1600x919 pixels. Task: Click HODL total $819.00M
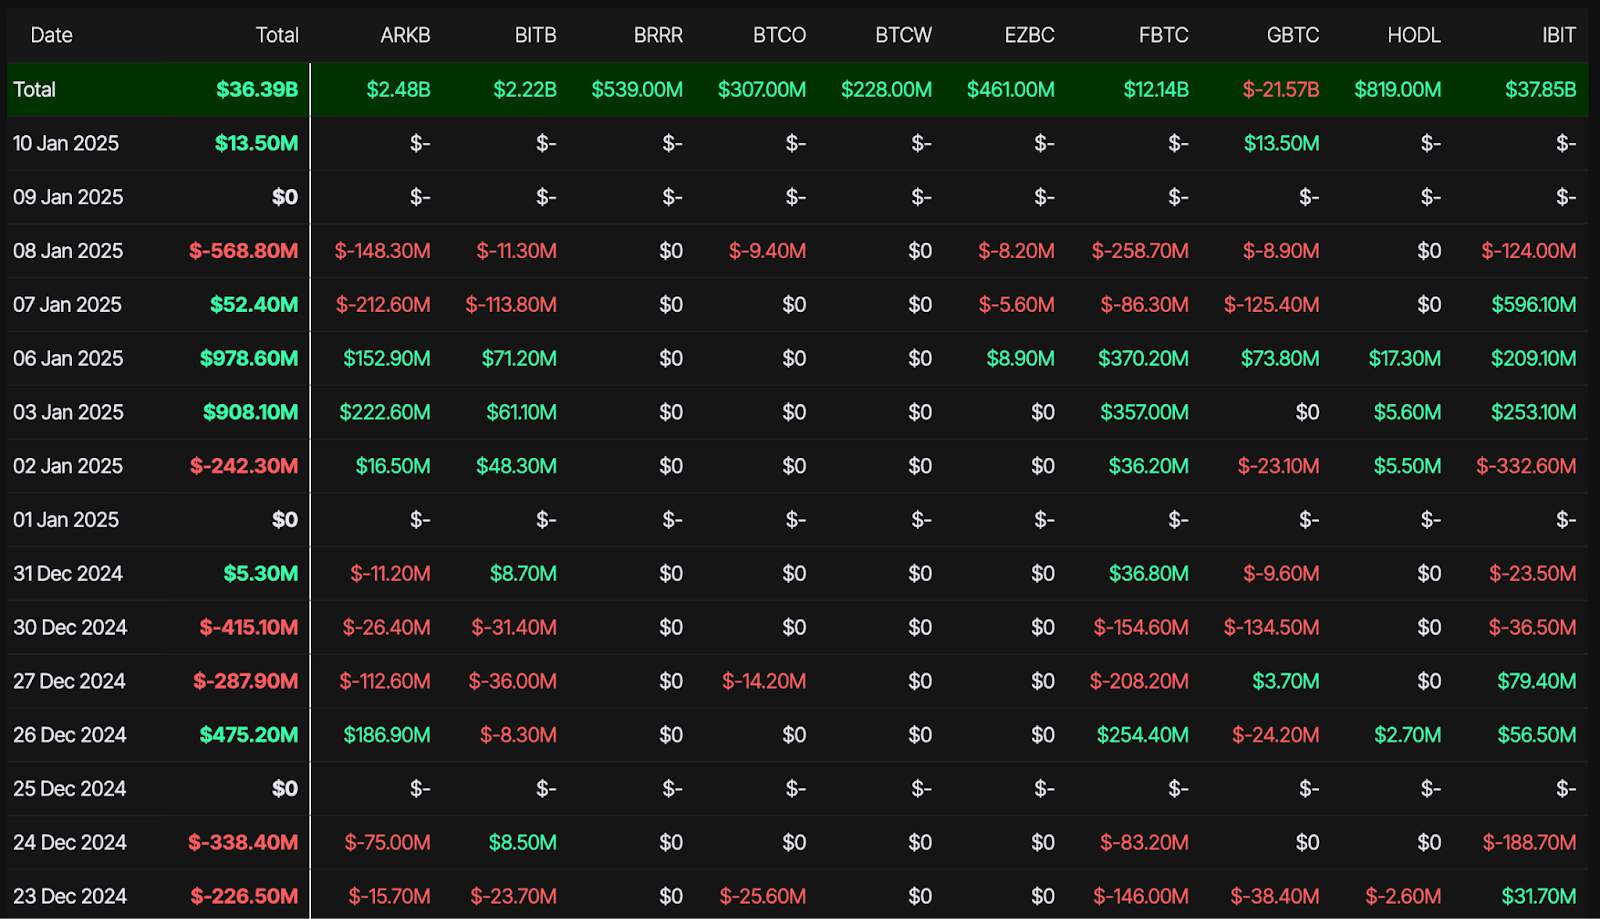[1397, 89]
